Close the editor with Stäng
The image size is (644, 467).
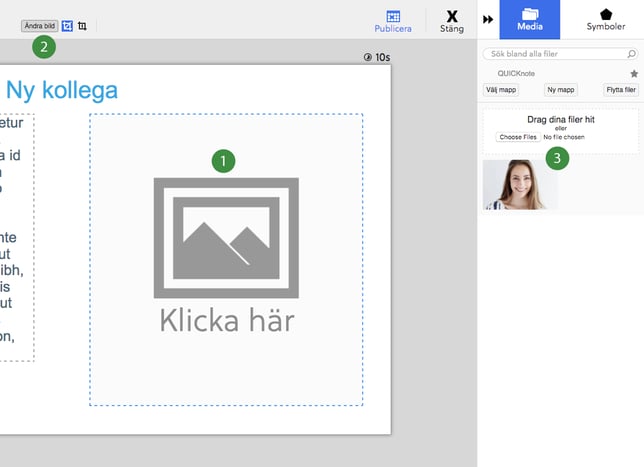click(452, 17)
